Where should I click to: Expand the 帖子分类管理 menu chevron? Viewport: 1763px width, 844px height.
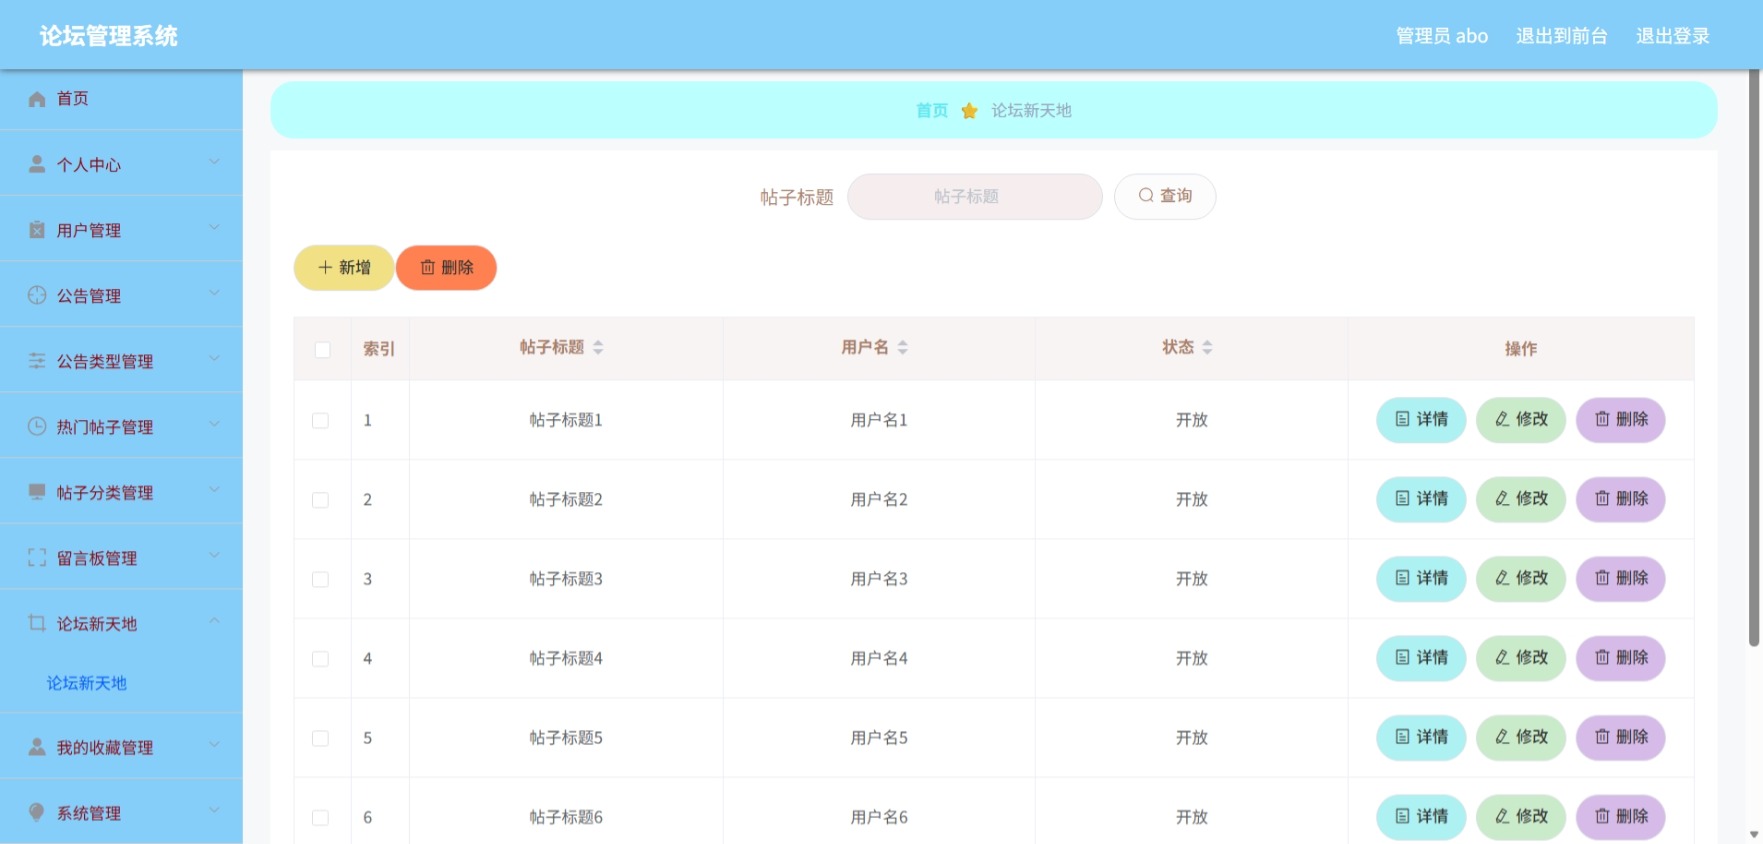click(214, 490)
